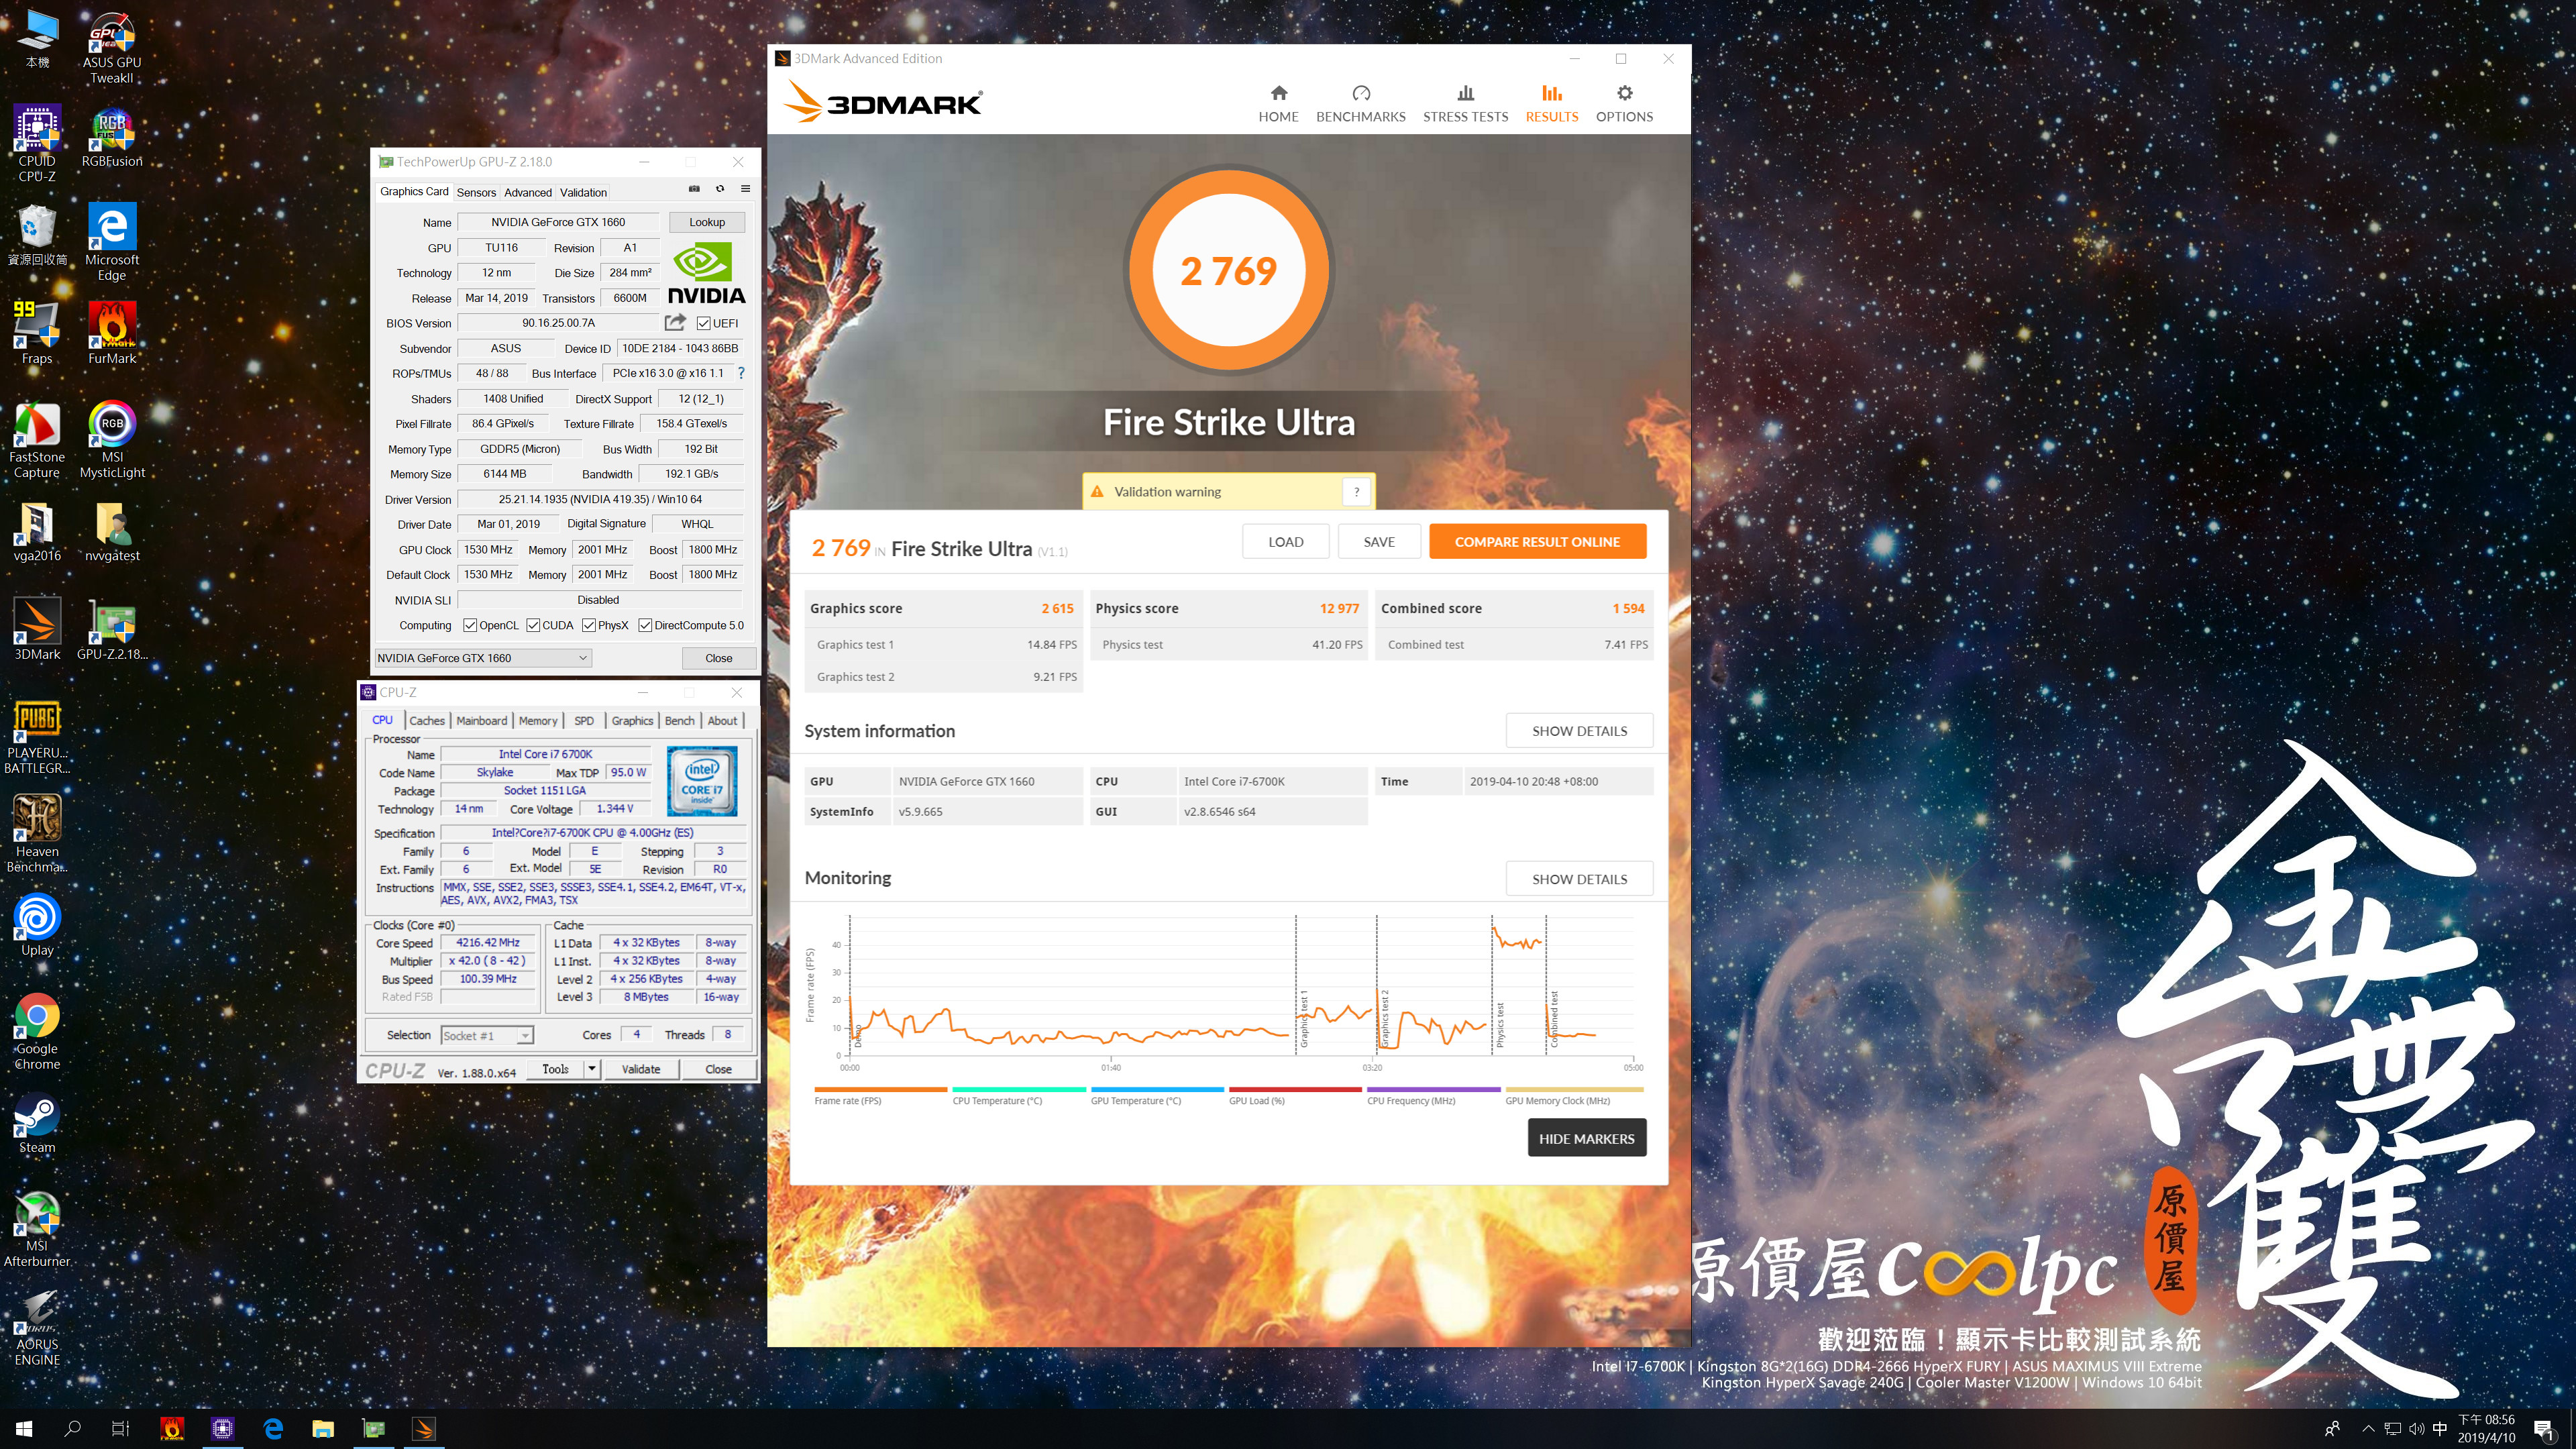
Task: Click BIOS version share/export icon in GPU-Z
Action: click(x=675, y=322)
